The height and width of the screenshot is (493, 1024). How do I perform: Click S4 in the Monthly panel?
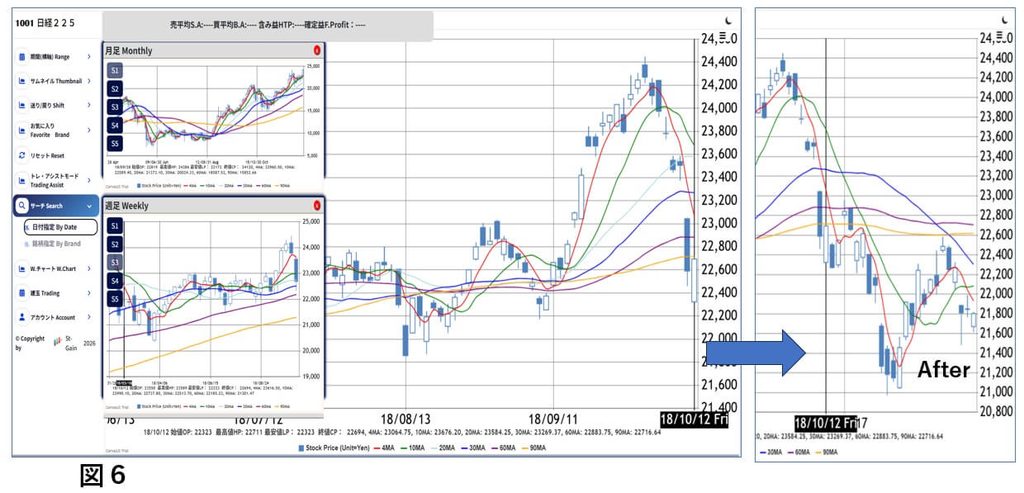[x=115, y=125]
